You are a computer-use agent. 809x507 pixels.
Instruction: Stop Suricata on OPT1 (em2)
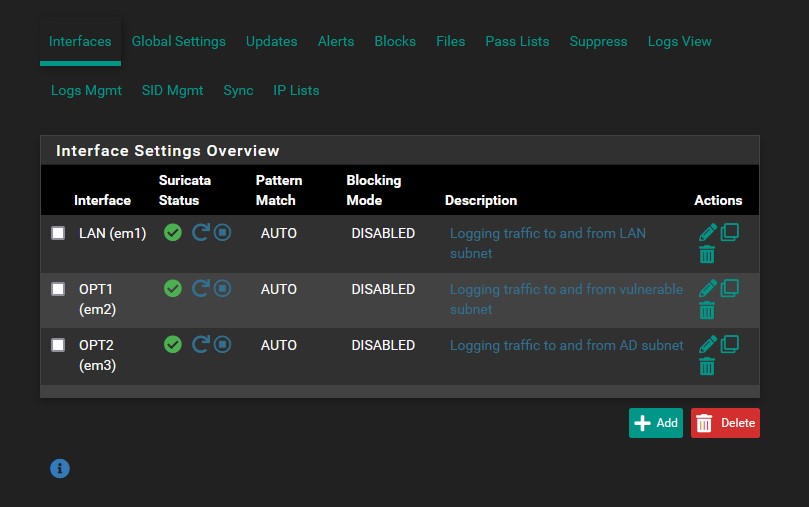tap(222, 288)
